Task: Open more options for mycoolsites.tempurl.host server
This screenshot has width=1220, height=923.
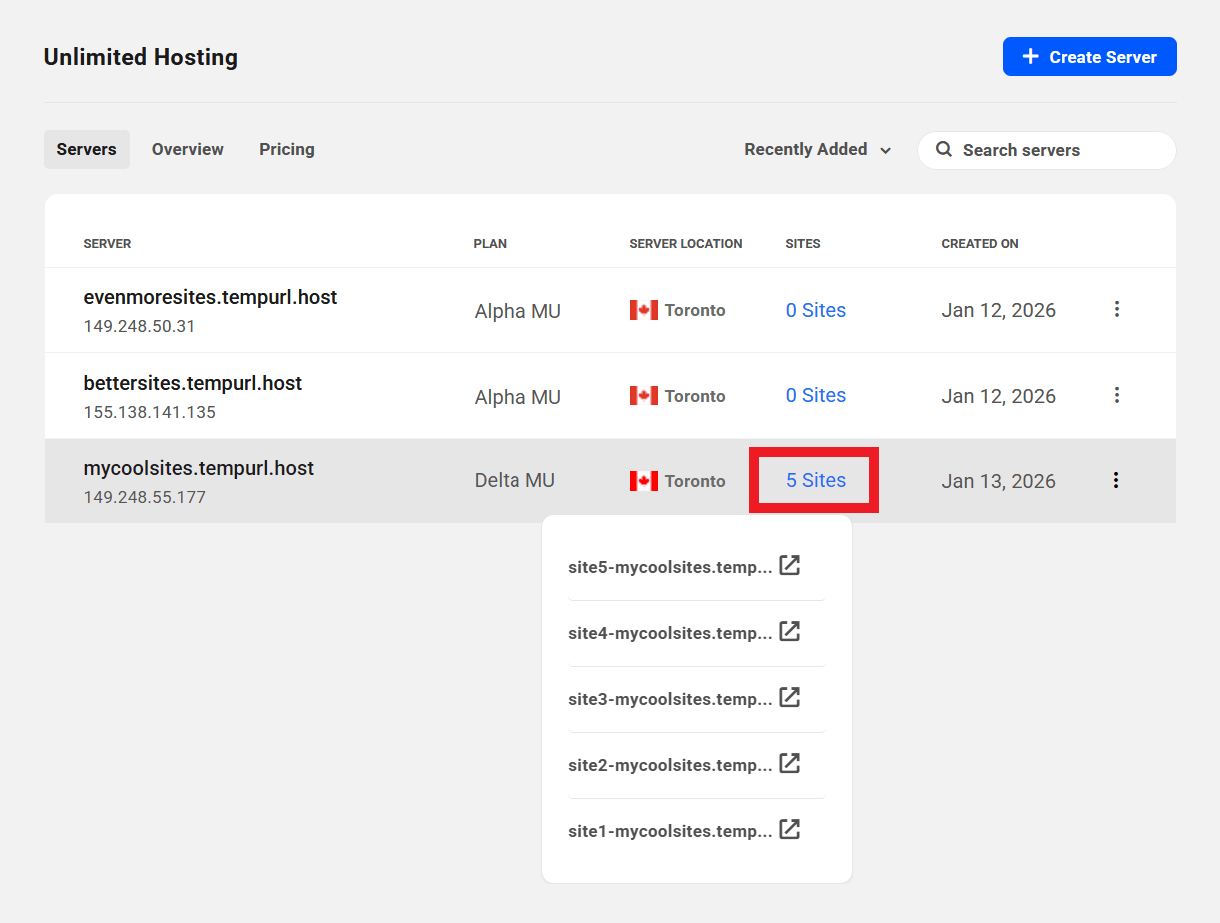Action: coord(1117,481)
